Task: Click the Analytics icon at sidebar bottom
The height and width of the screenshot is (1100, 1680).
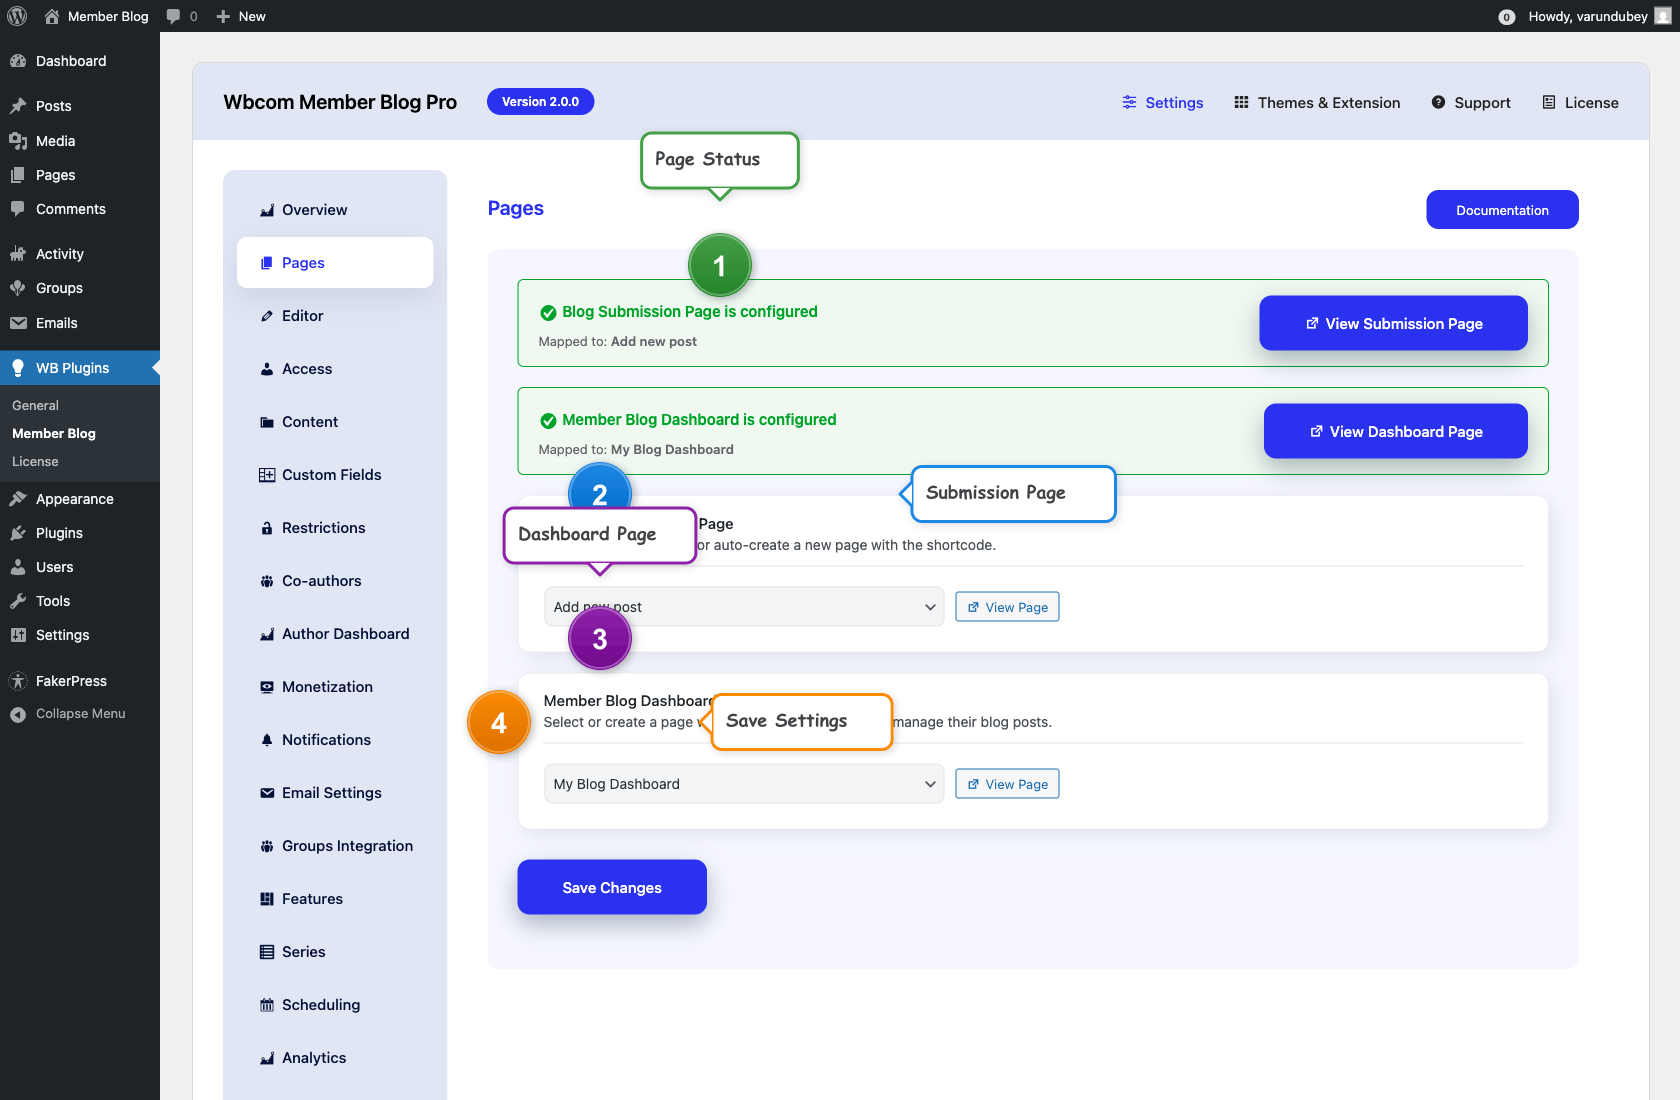Action: click(265, 1057)
